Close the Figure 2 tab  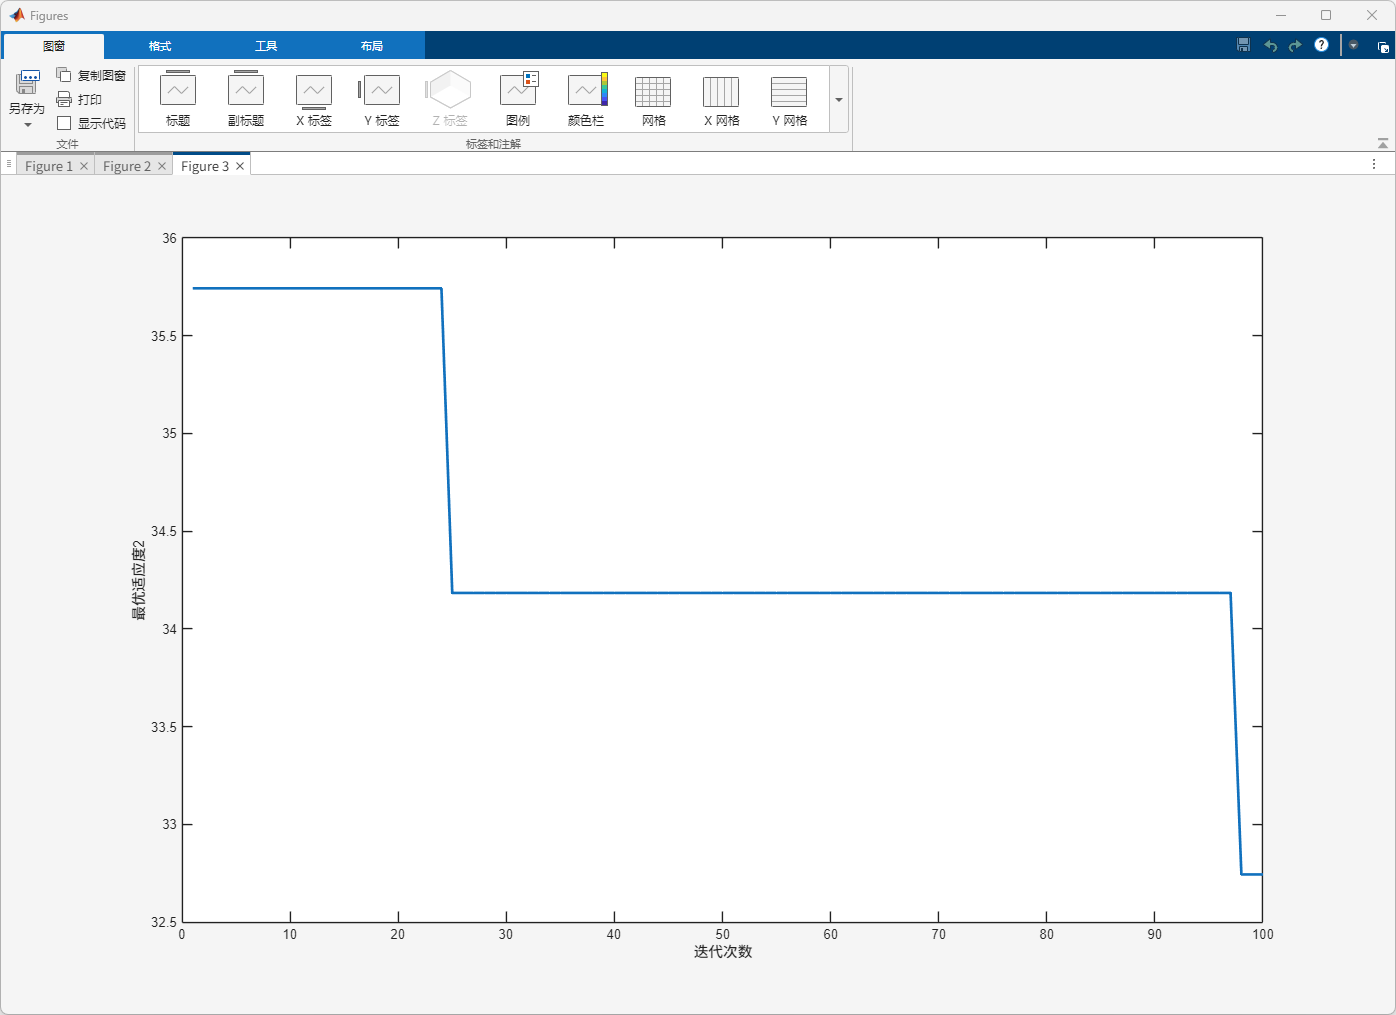[x=162, y=166]
